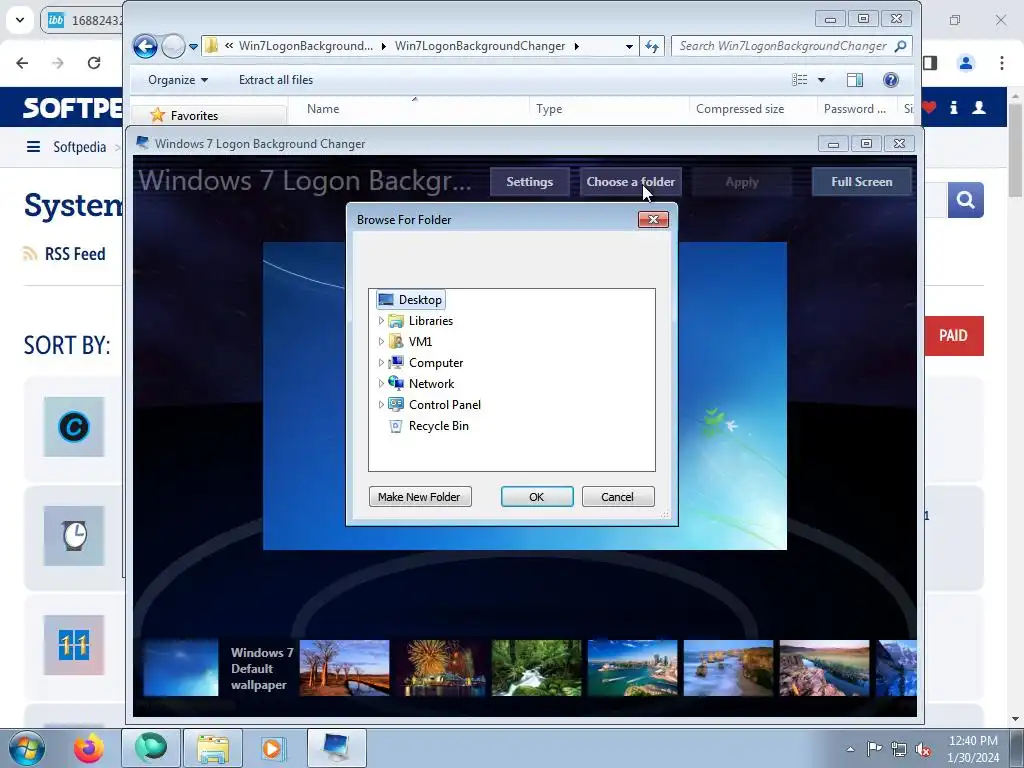This screenshot has width=1024, height=768.
Task: Open the browser three-dot menu
Action: coord(1002,63)
